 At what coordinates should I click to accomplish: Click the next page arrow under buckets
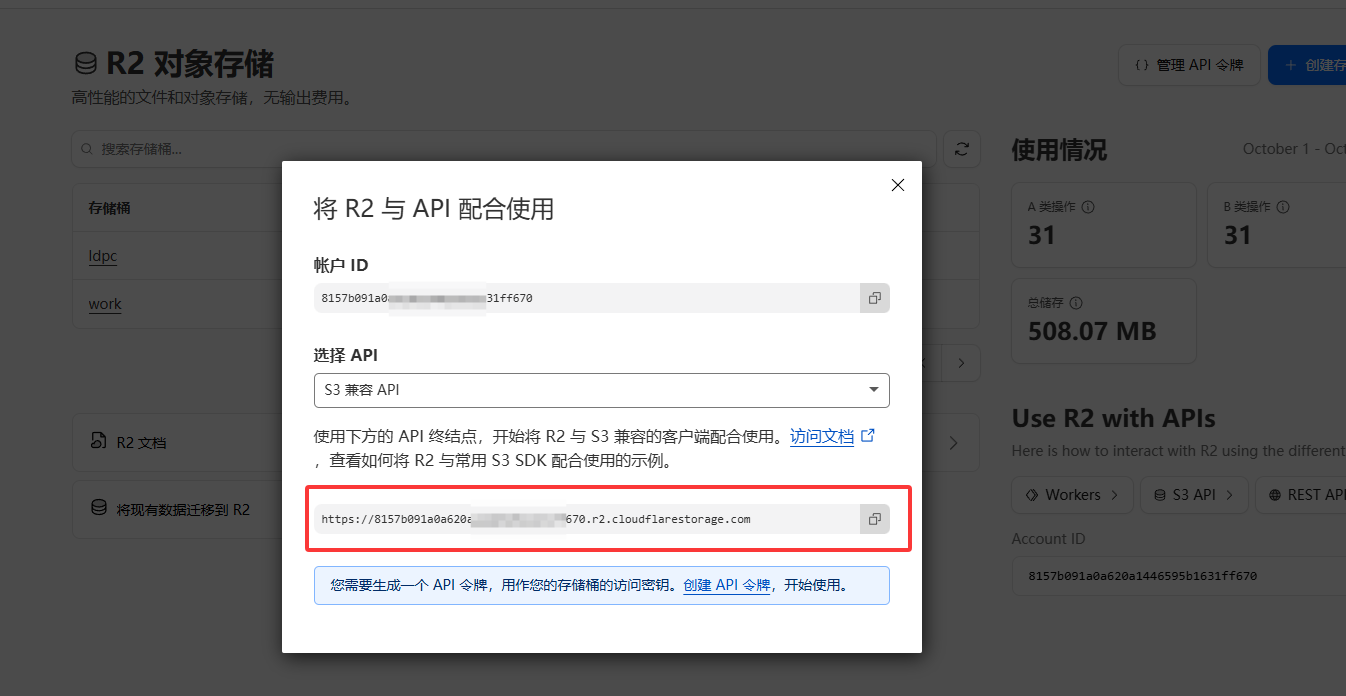coord(960,363)
